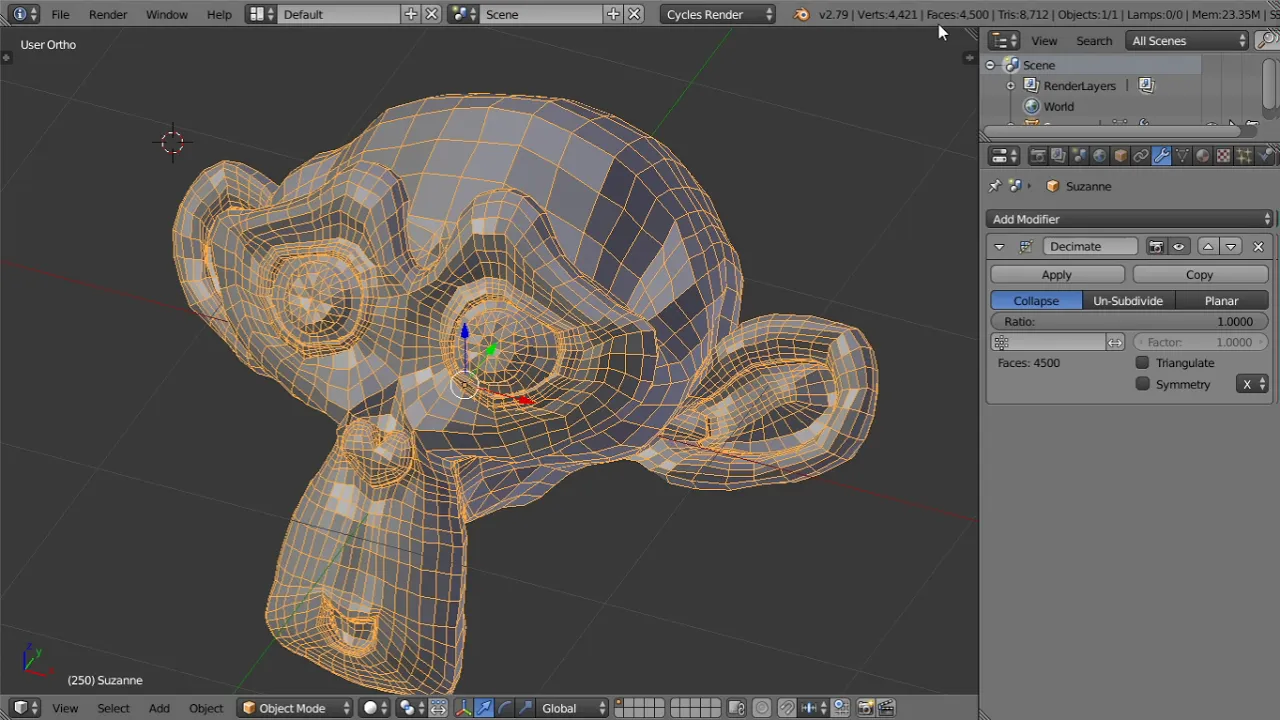This screenshot has width=1280, height=720.
Task: Open the Constraints chain-link tab
Action: pos(1141,156)
